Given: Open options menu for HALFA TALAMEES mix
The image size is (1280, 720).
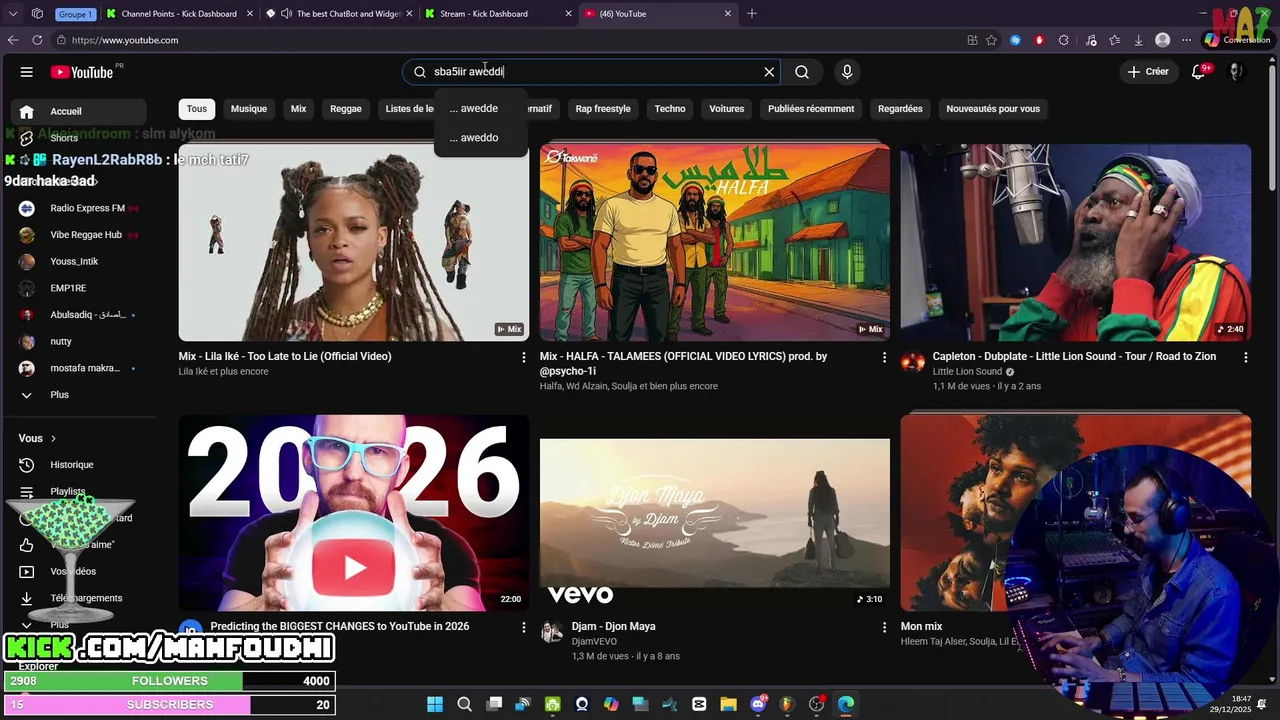Looking at the screenshot, I should point(884,357).
